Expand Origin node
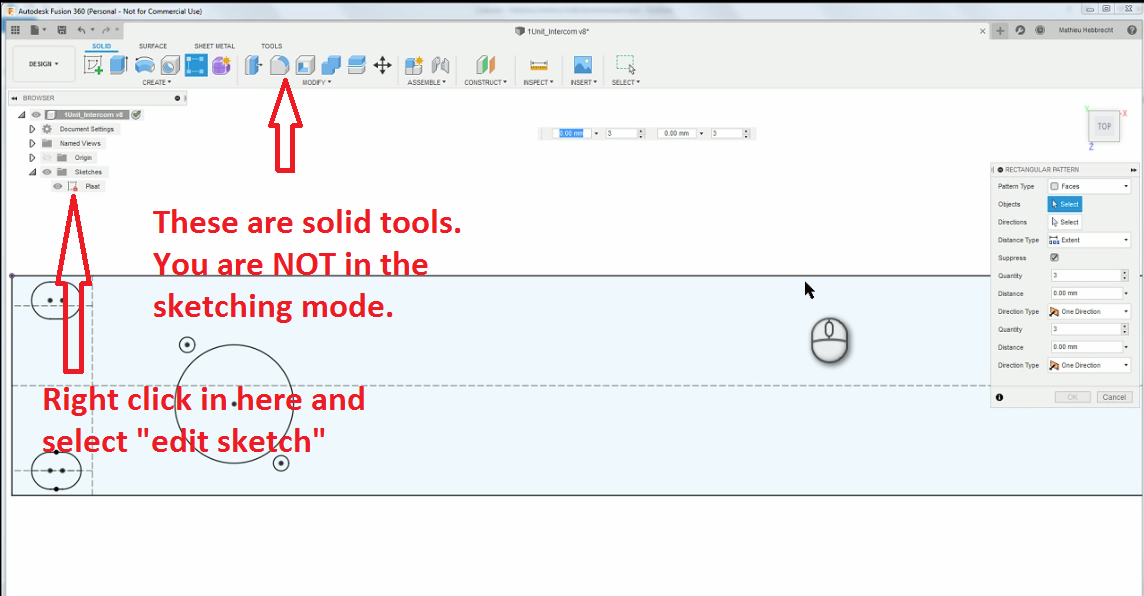The height and width of the screenshot is (596, 1144). (x=32, y=158)
